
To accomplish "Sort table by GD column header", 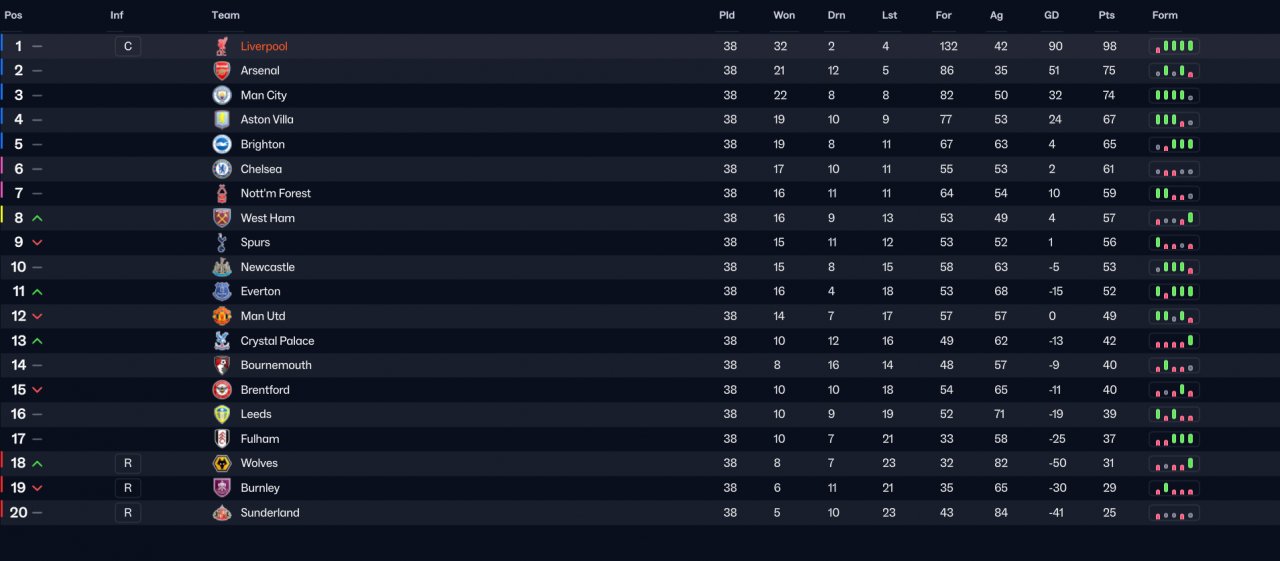I will 1051,15.
